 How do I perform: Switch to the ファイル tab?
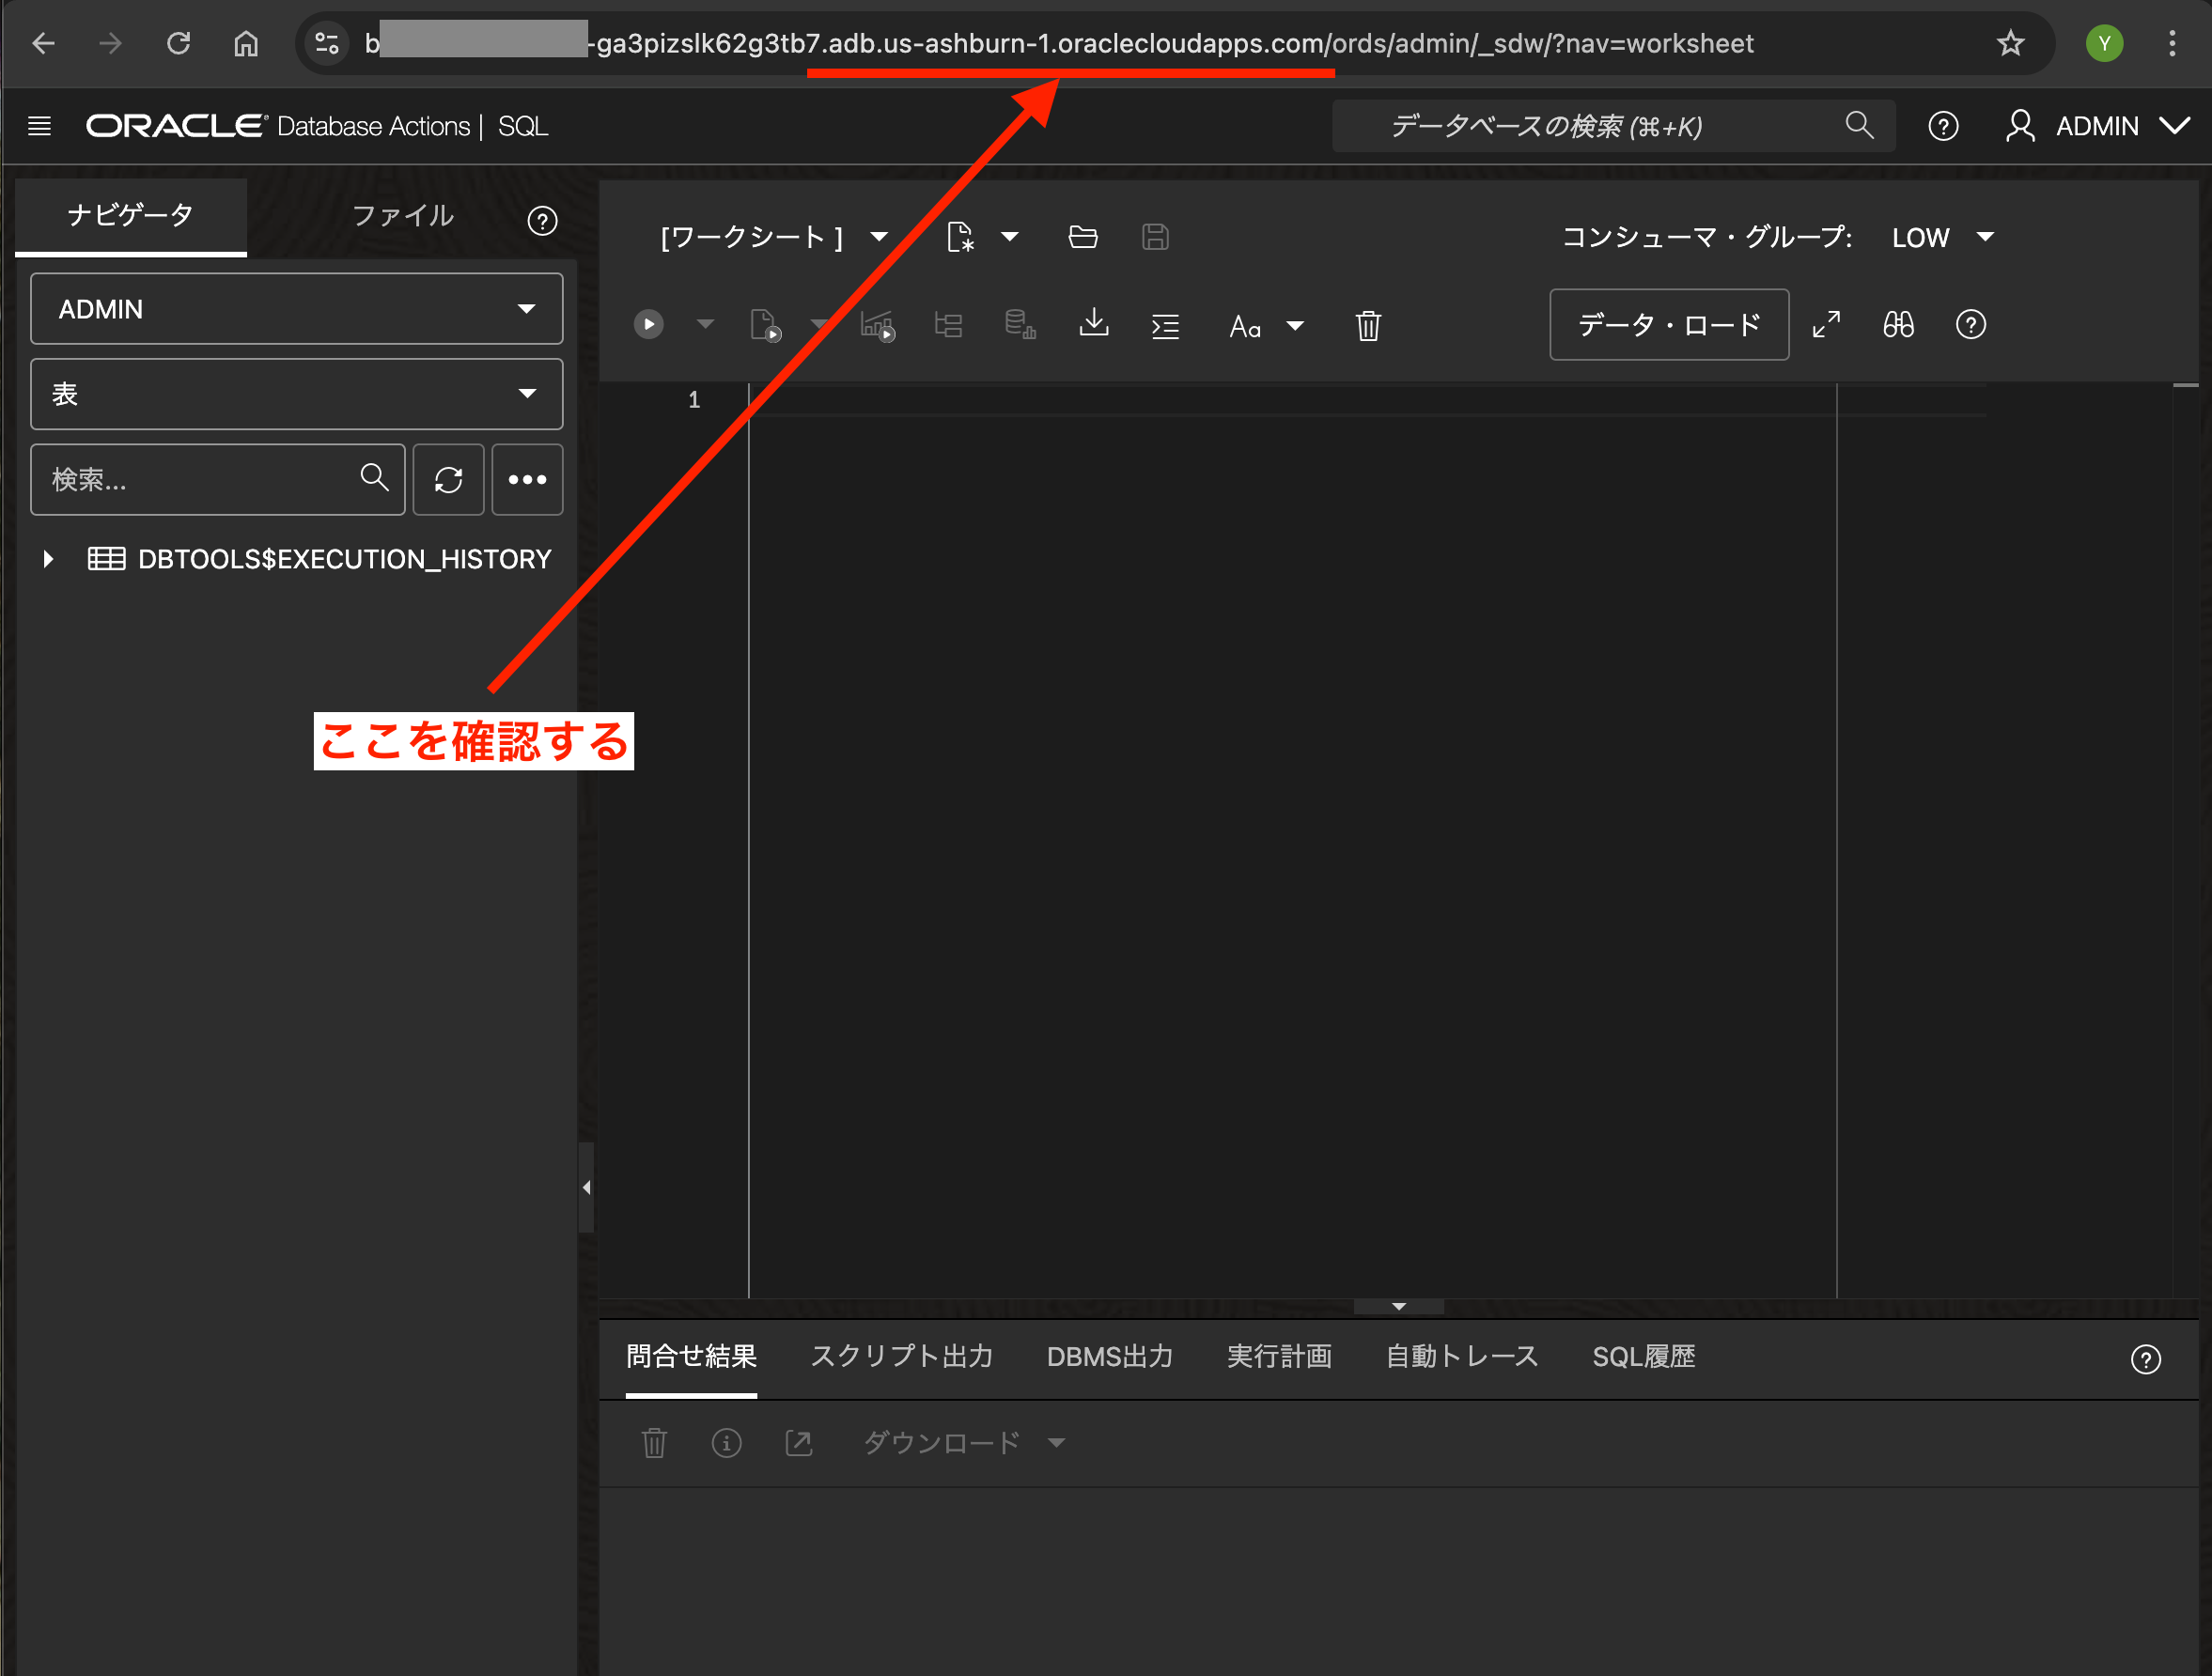pyautogui.click(x=403, y=216)
